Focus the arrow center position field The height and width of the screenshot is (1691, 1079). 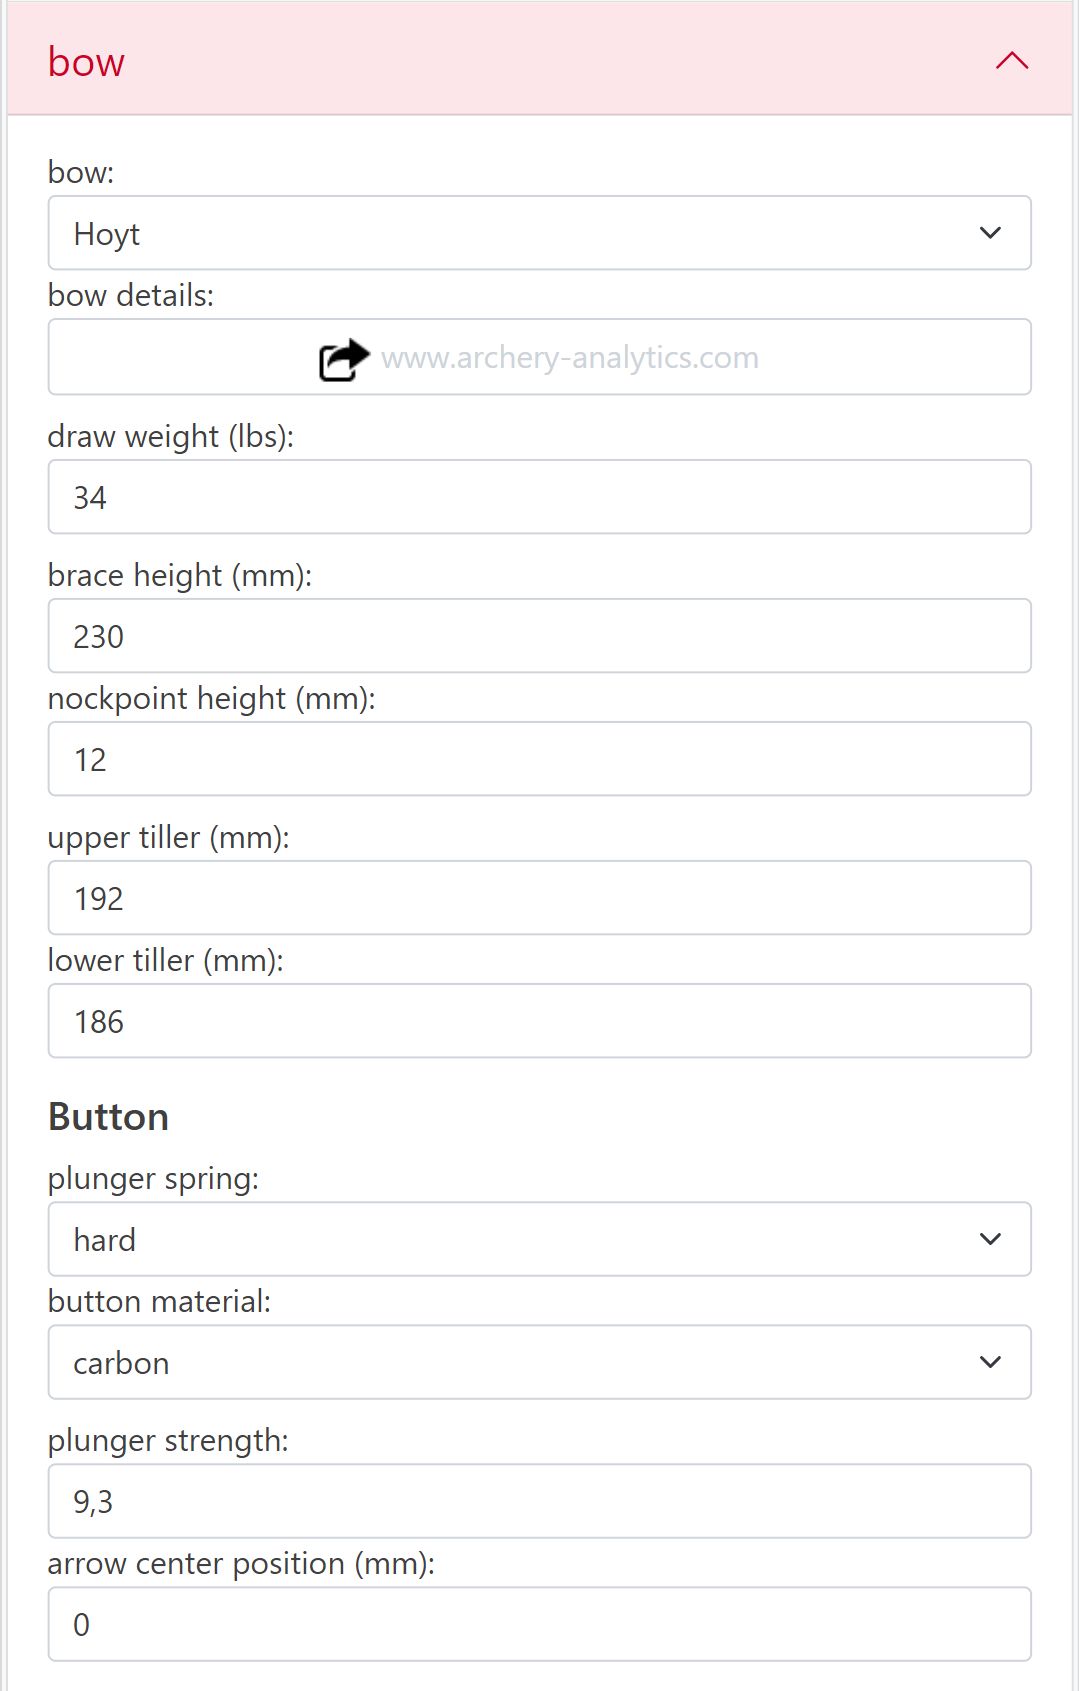[539, 1624]
